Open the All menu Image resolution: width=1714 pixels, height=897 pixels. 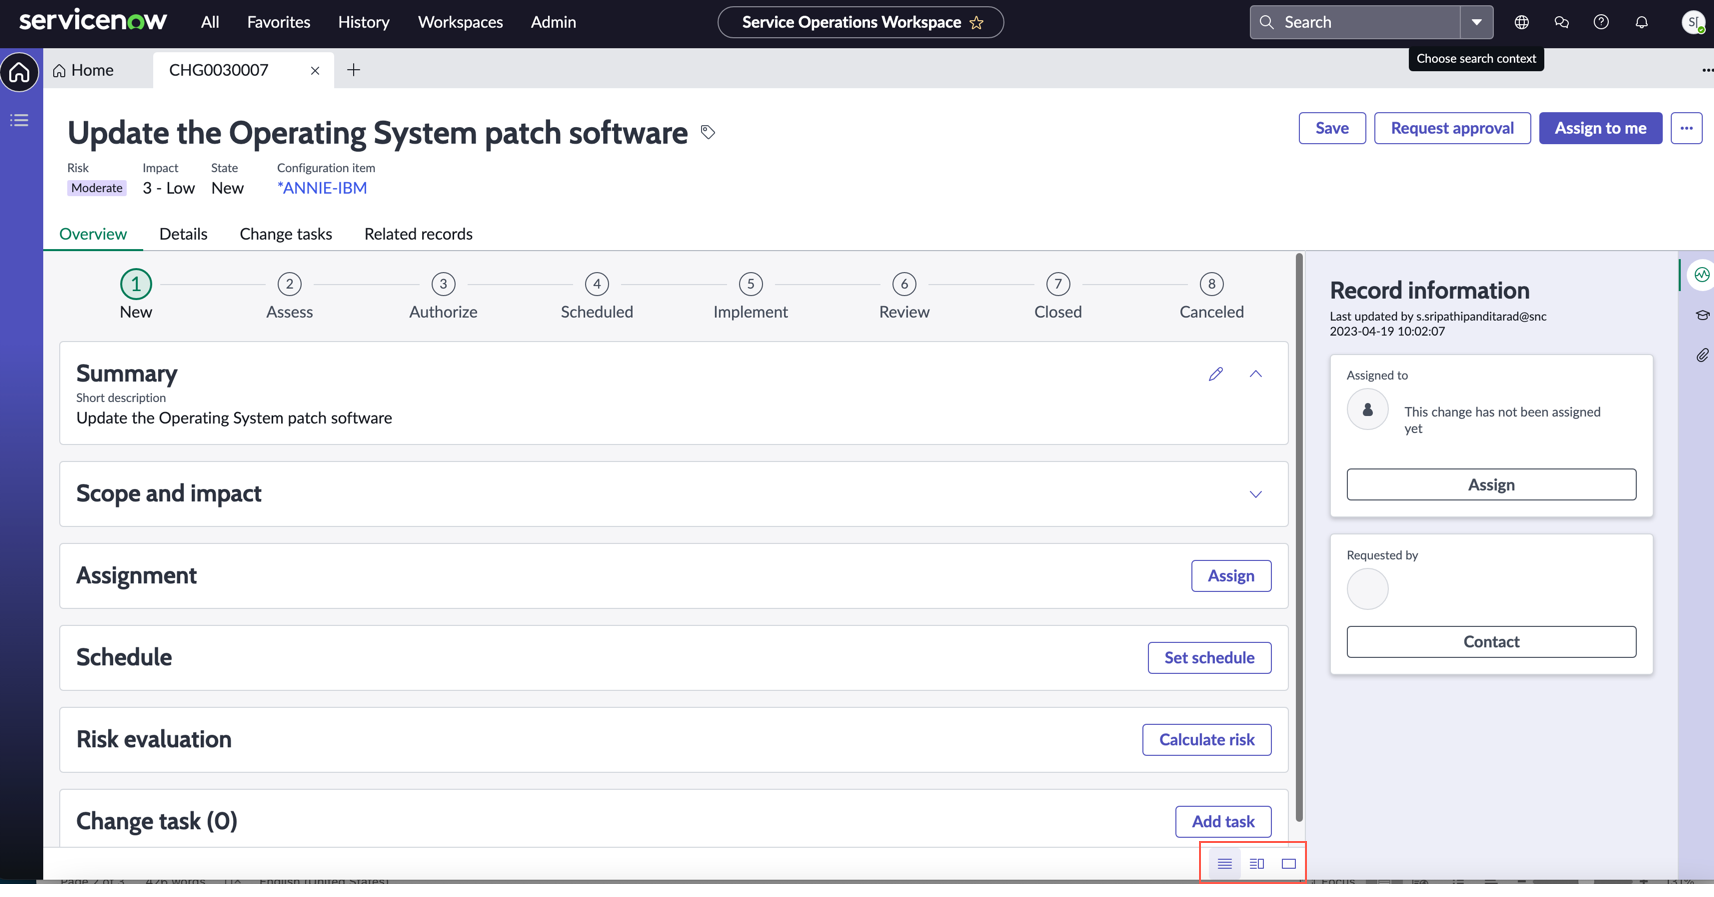click(x=210, y=22)
